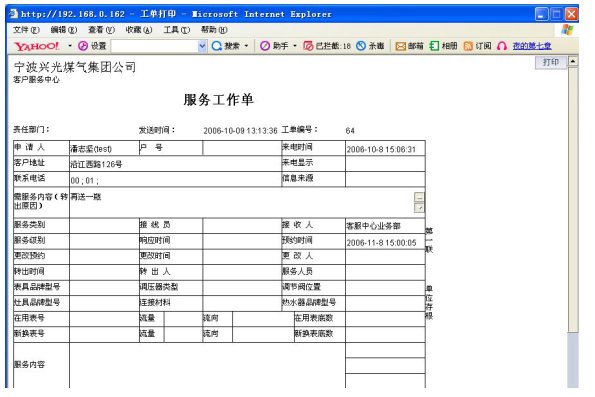
Task: Expand the 搜索 button dropdown arrow
Action: point(246,46)
